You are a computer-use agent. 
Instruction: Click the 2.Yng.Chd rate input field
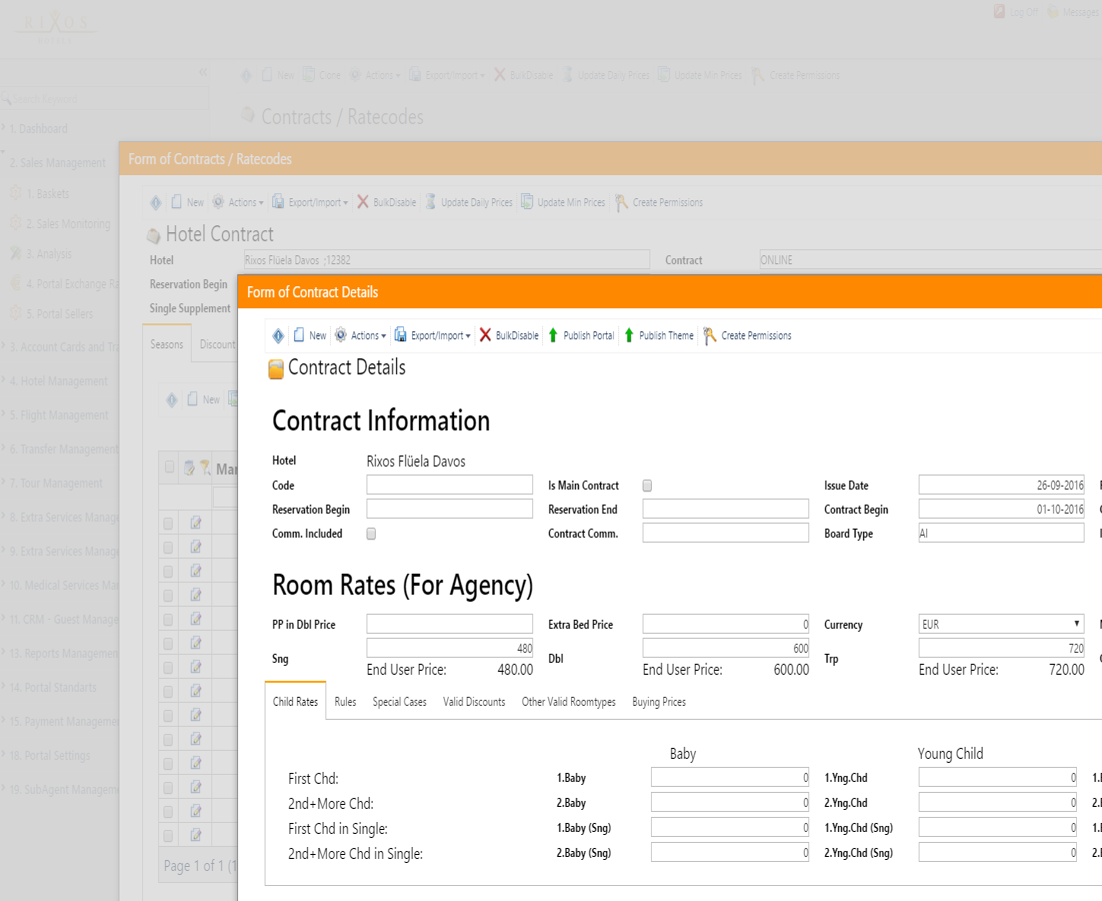pyautogui.click(x=997, y=803)
